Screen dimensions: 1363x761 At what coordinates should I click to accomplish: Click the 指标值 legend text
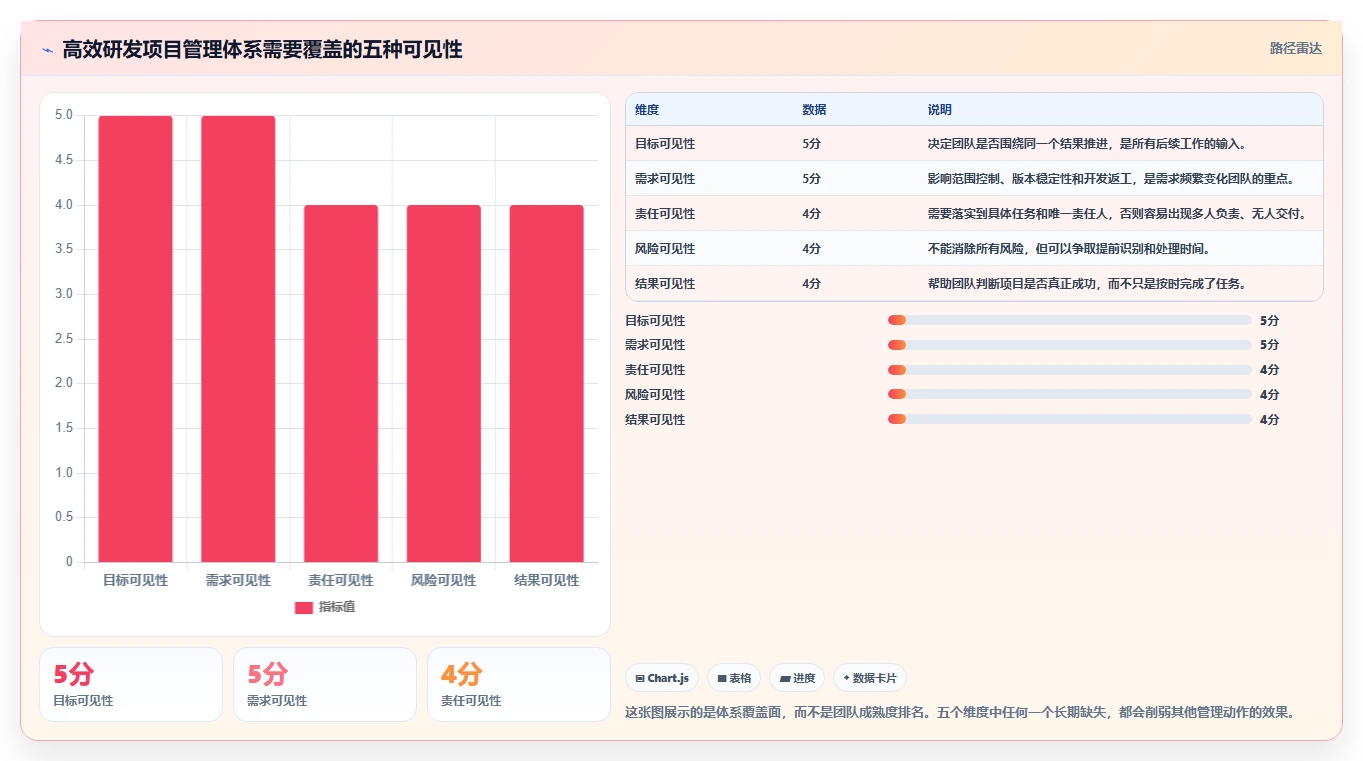point(337,608)
